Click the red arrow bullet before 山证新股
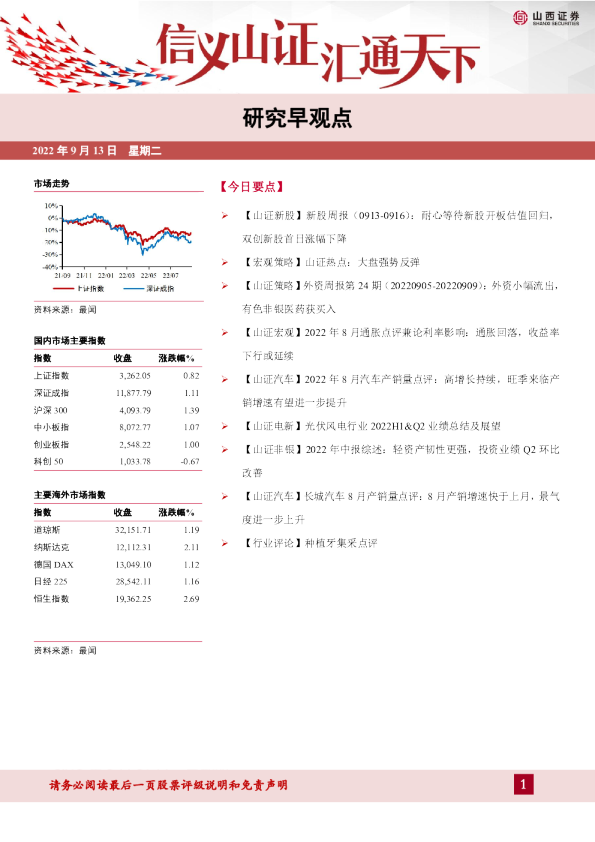 click(225, 216)
